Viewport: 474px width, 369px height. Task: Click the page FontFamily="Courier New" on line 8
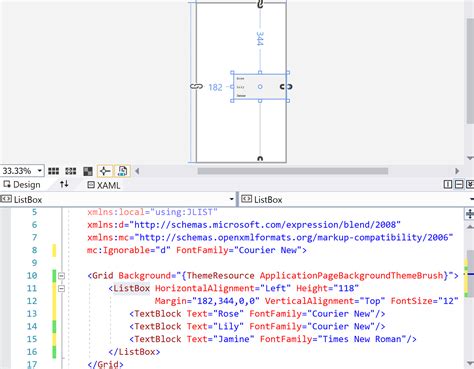tap(239, 250)
